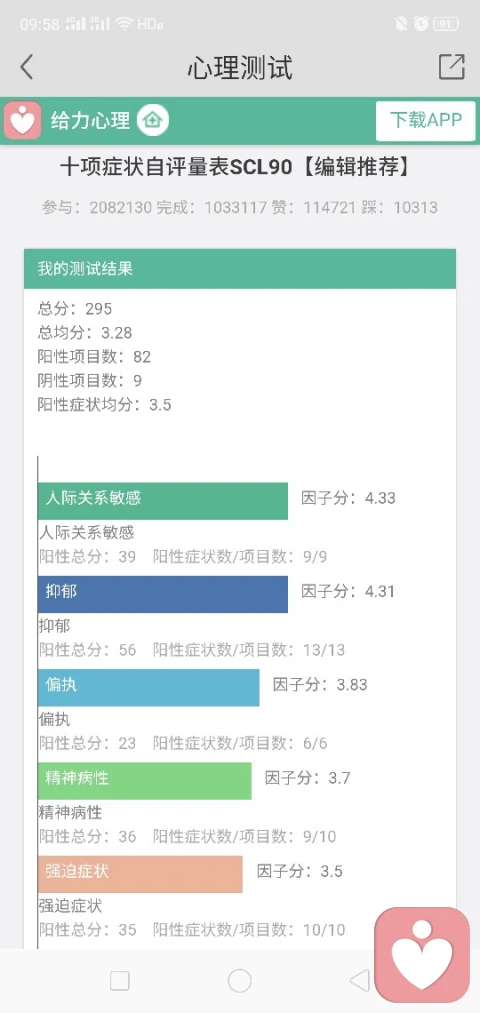Click the 下载APP button
Image resolution: width=480 pixels, height=1013 pixels.
click(x=426, y=120)
